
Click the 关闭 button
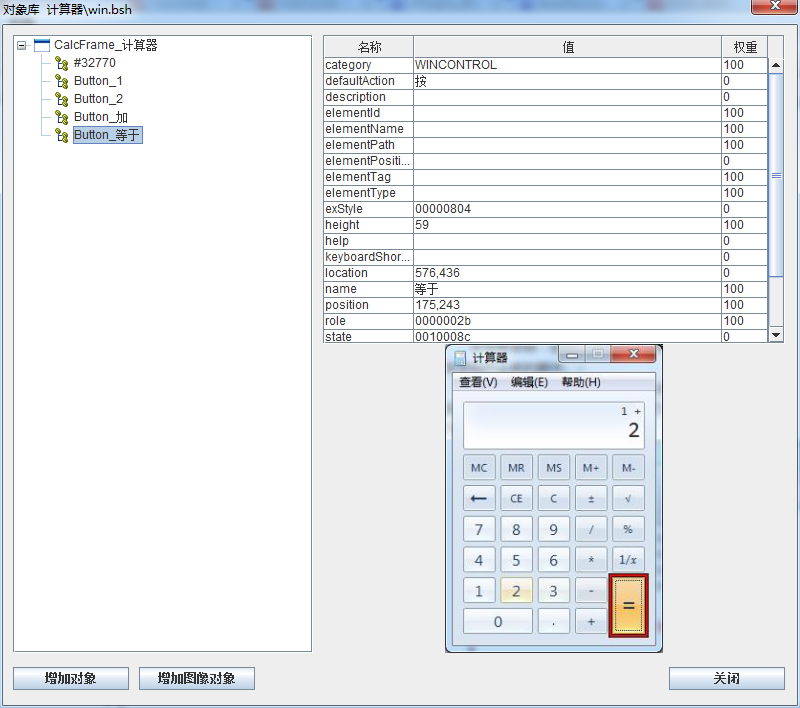[726, 679]
